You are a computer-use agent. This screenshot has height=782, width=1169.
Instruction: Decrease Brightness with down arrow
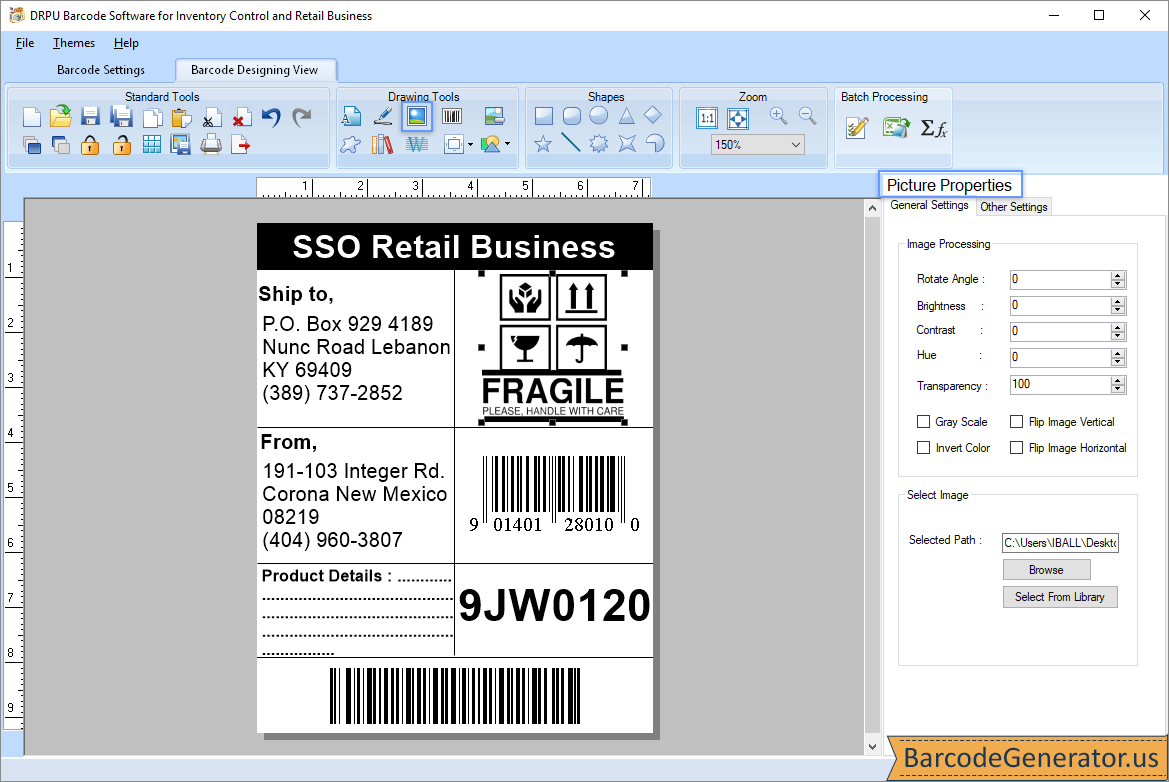[1117, 310]
